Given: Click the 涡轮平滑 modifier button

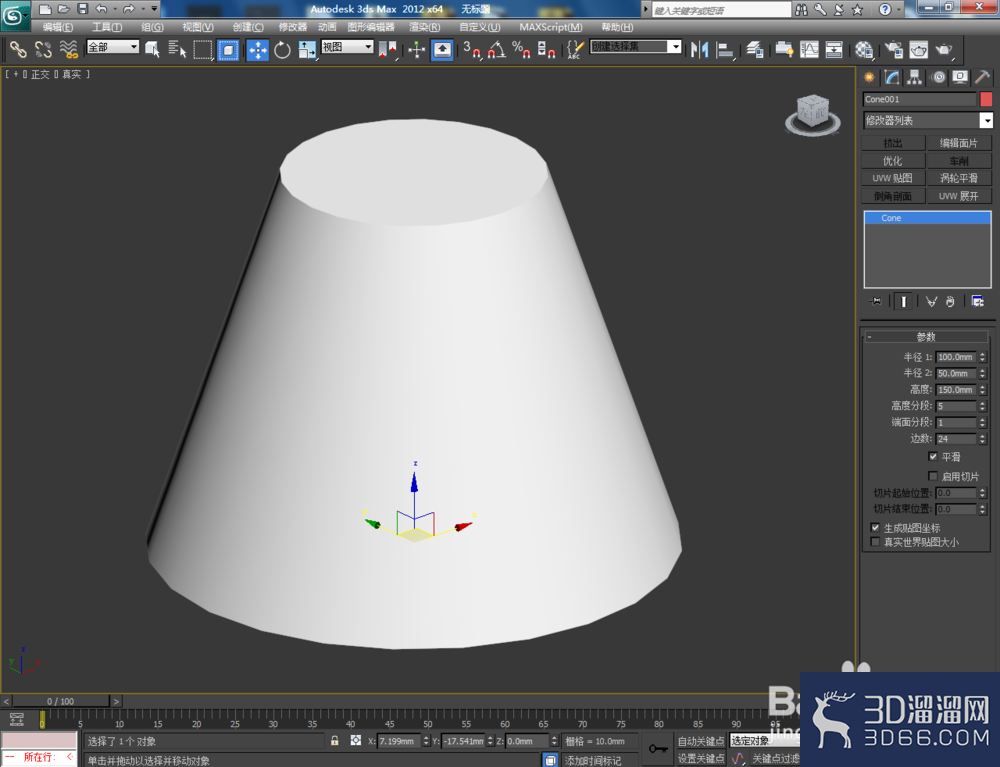Looking at the screenshot, I should [959, 178].
